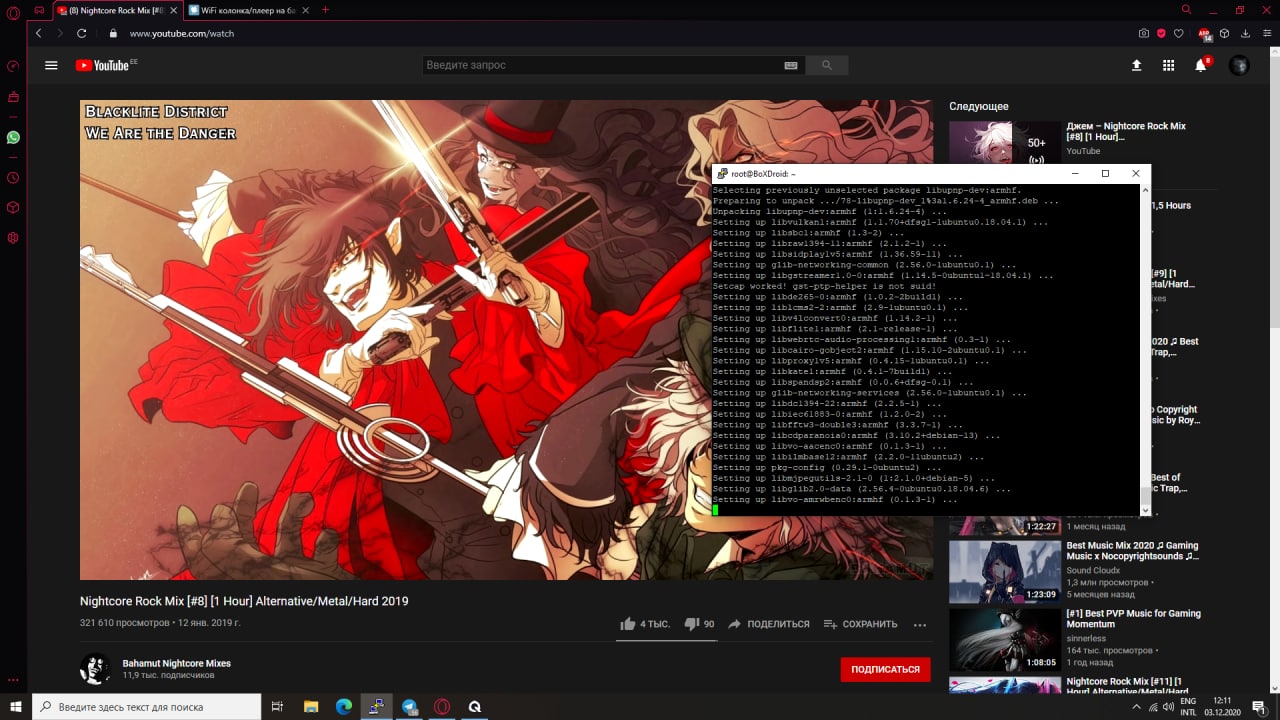The width and height of the screenshot is (1280, 720).
Task: Open Microsoft Edge from taskbar
Action: [344, 706]
